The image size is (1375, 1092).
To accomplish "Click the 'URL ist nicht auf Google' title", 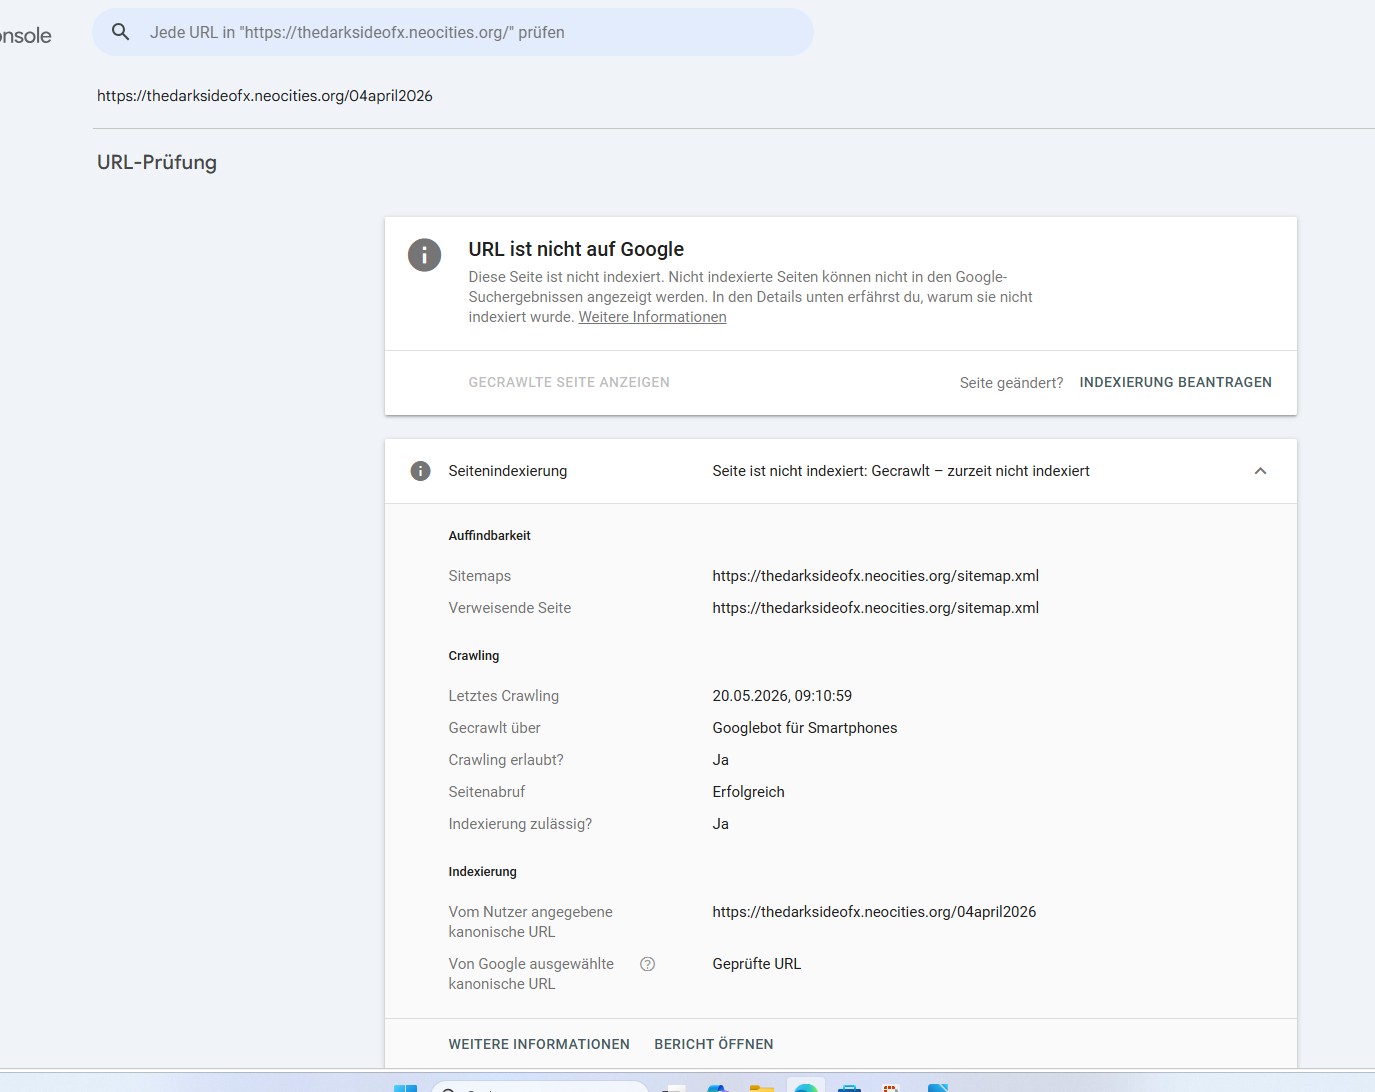I will [576, 249].
